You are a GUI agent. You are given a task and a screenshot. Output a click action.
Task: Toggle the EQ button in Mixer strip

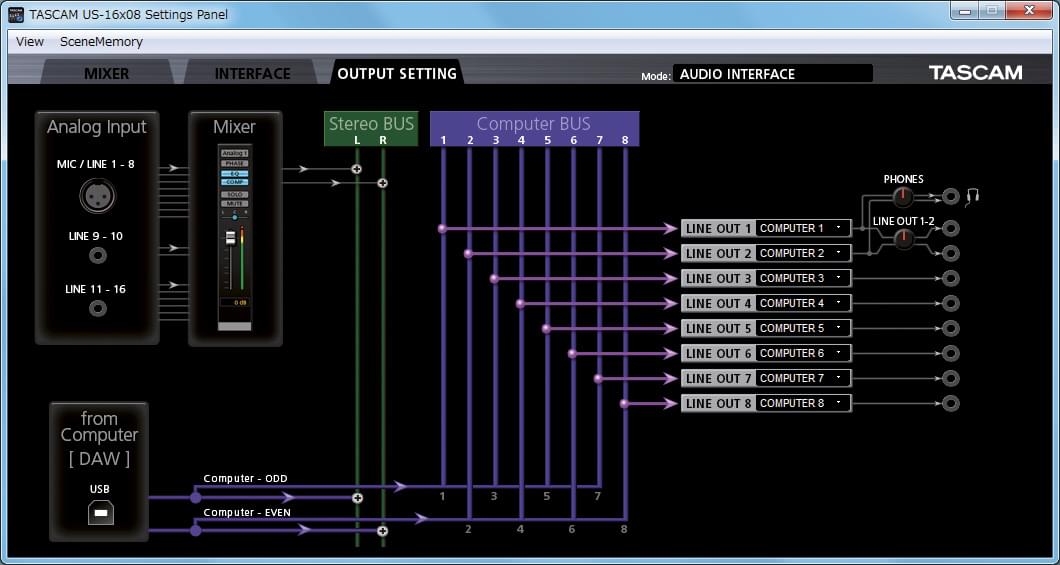pos(235,174)
